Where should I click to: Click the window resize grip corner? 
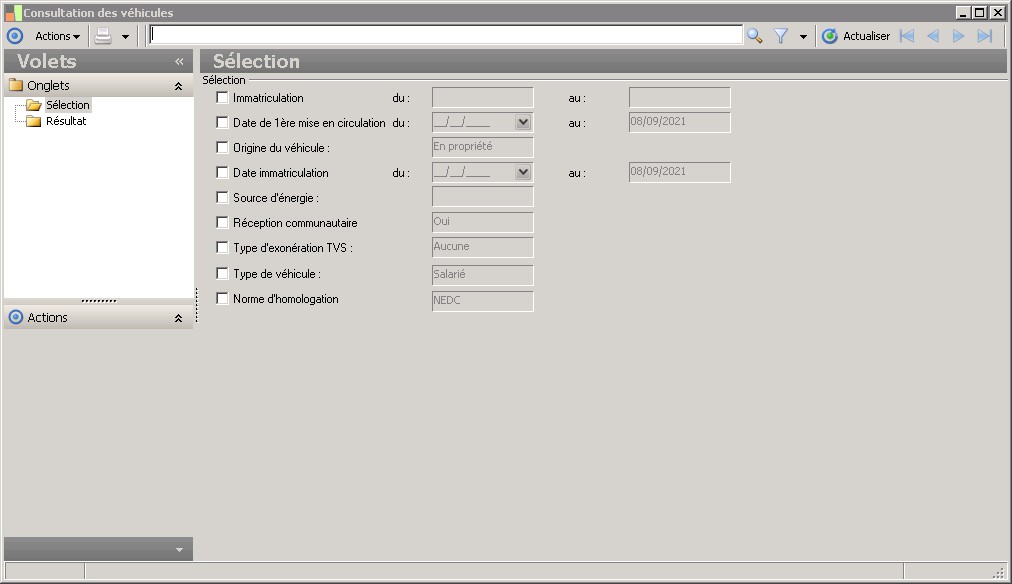(x=999, y=572)
